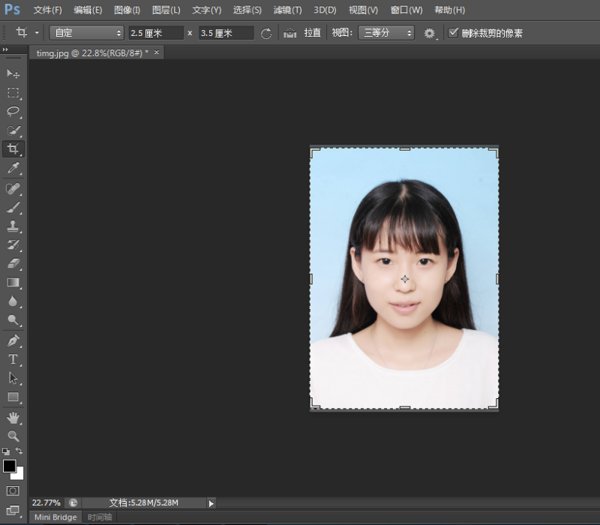Image resolution: width=600 pixels, height=525 pixels.
Task: Click the top center crop handle
Action: tap(404, 149)
